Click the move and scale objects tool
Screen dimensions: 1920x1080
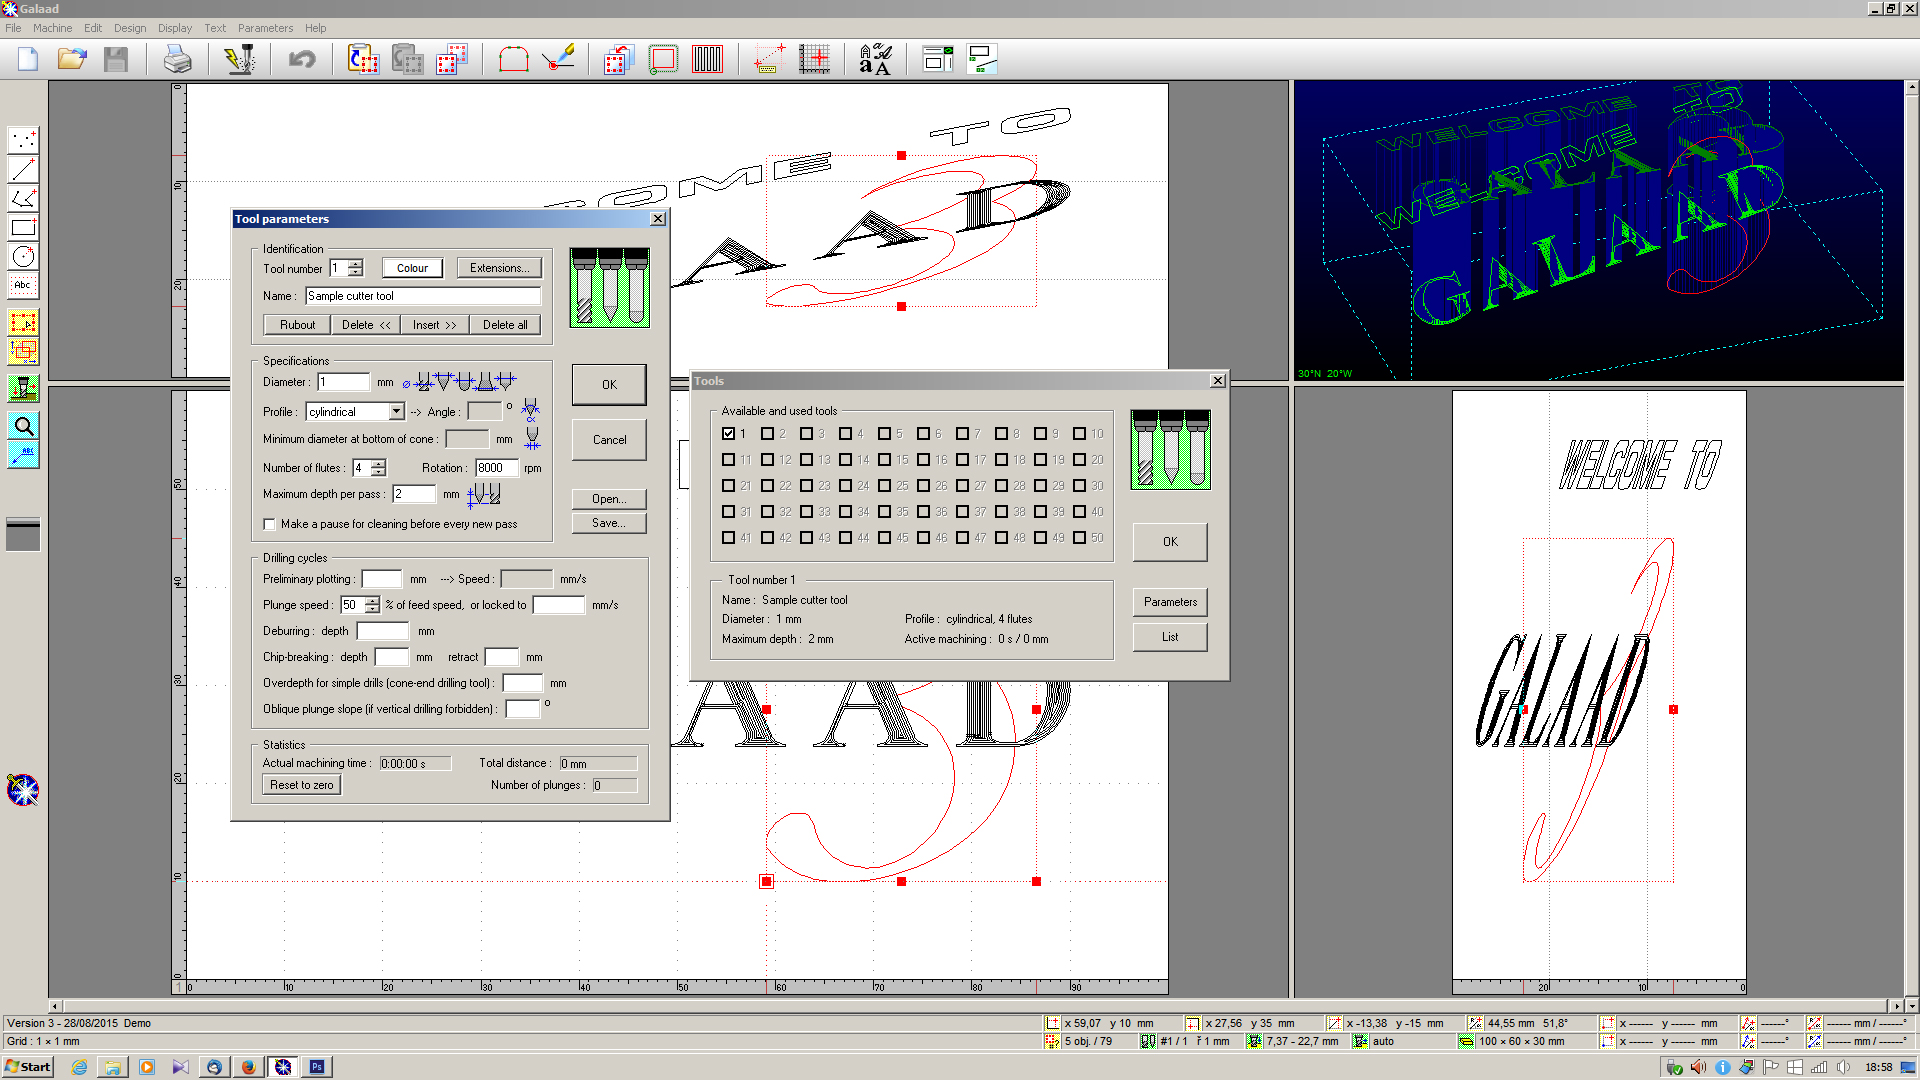(x=23, y=351)
